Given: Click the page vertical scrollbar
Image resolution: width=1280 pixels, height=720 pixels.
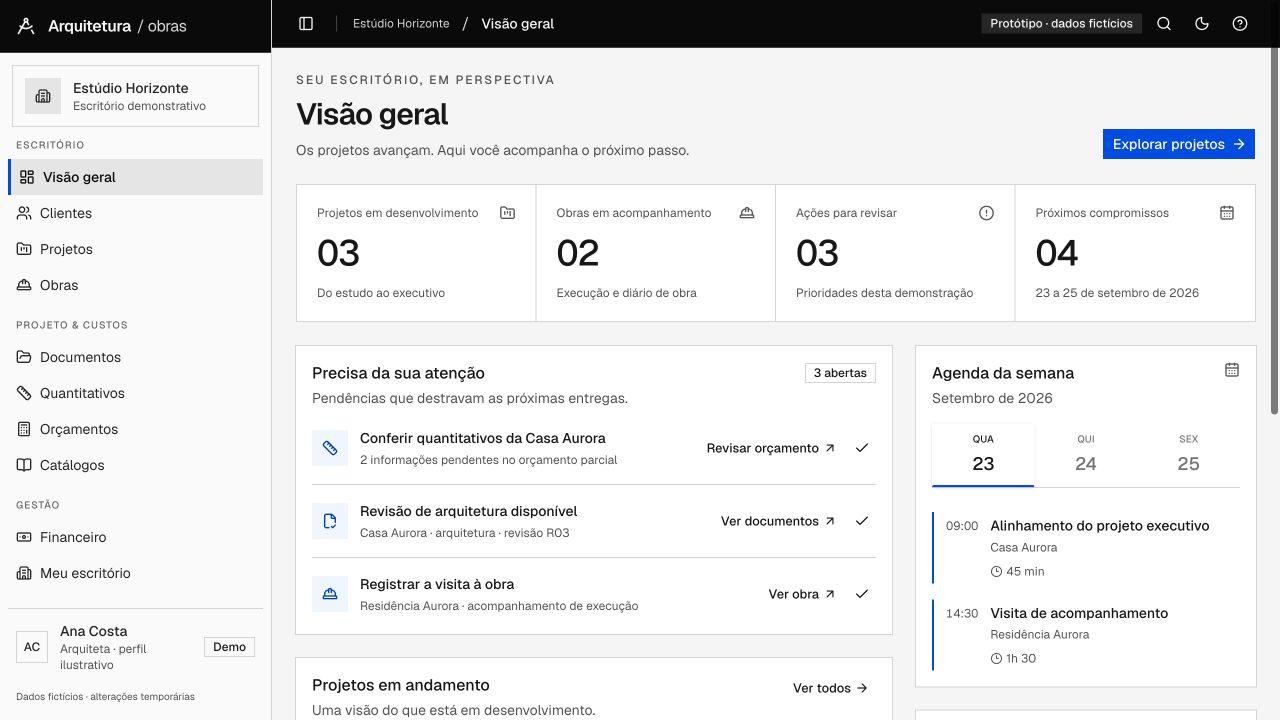Looking at the screenshot, I should (x=1274, y=230).
